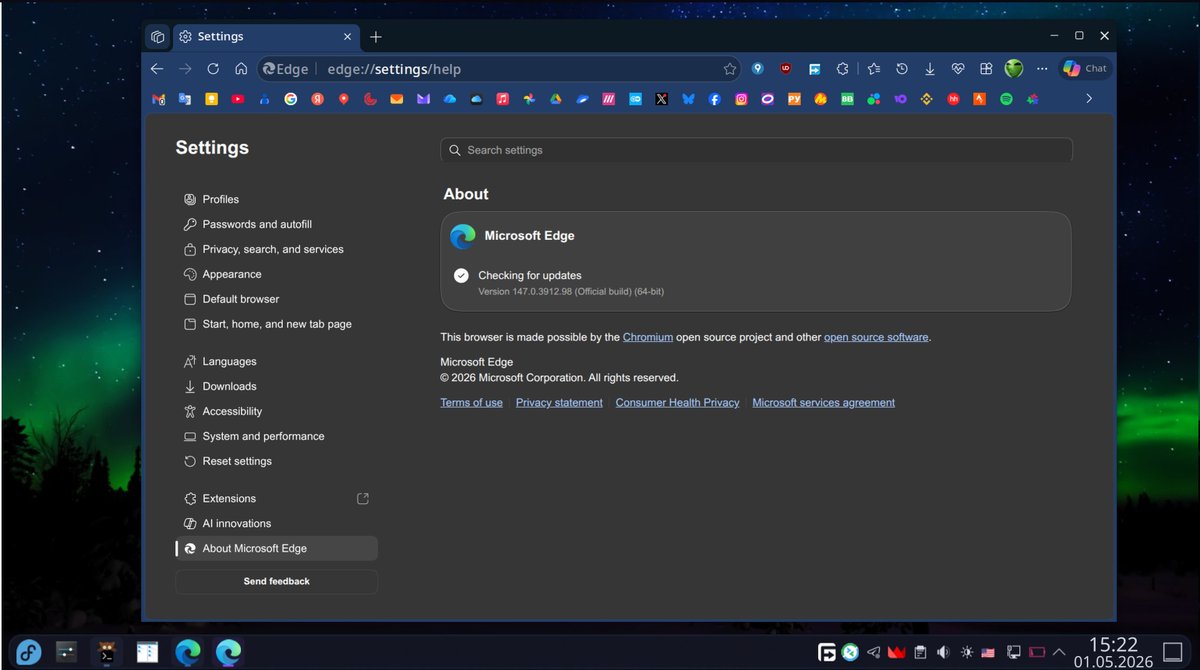The image size is (1200, 670).
Task: Open Default browser settings
Action: [276, 299]
